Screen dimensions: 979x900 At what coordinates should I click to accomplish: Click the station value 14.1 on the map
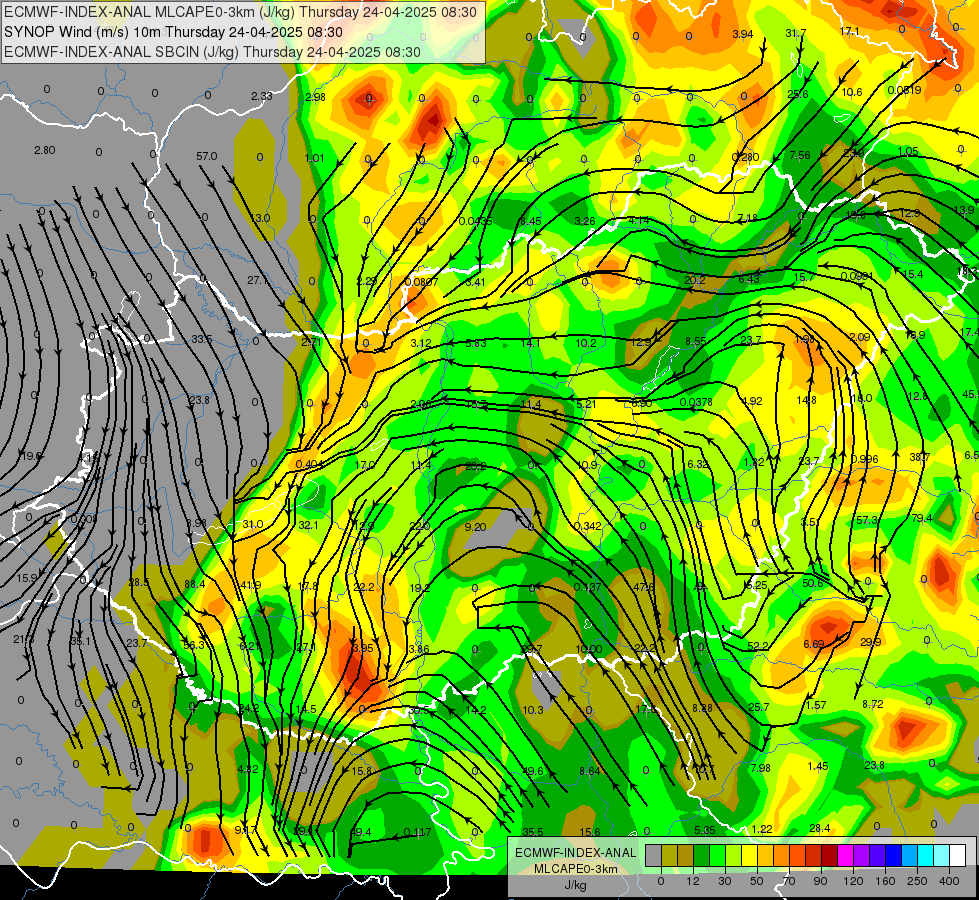530,343
